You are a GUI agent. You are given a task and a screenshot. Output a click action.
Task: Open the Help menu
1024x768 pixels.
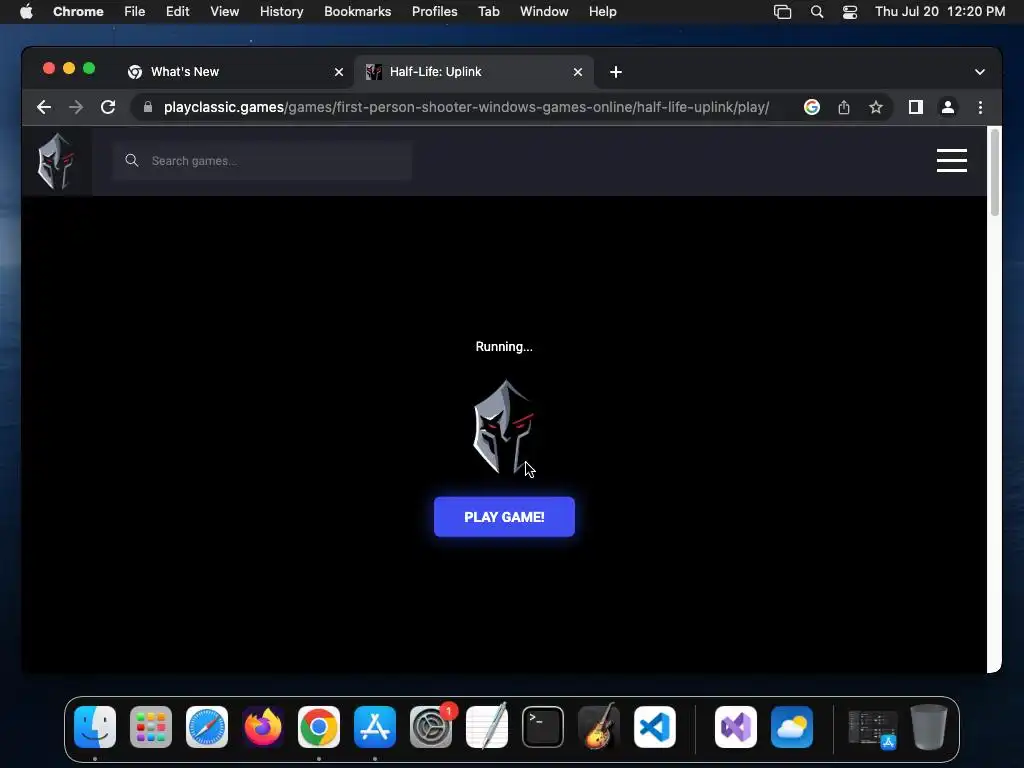[603, 12]
